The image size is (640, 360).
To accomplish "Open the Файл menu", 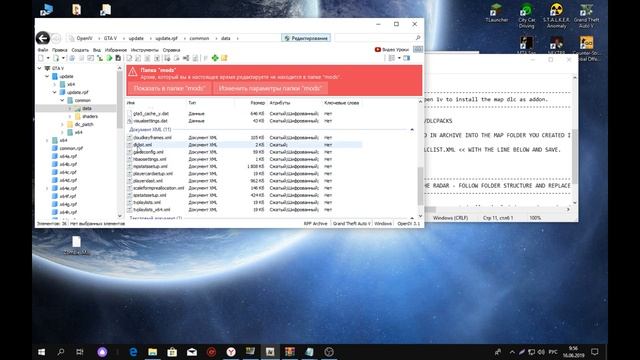I will pyautogui.click(x=43, y=50).
